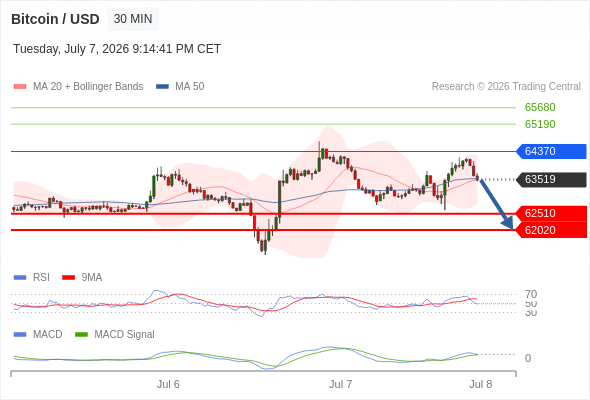Click the RSI 70 level label
Screen dimensions: 590x400
point(531,294)
